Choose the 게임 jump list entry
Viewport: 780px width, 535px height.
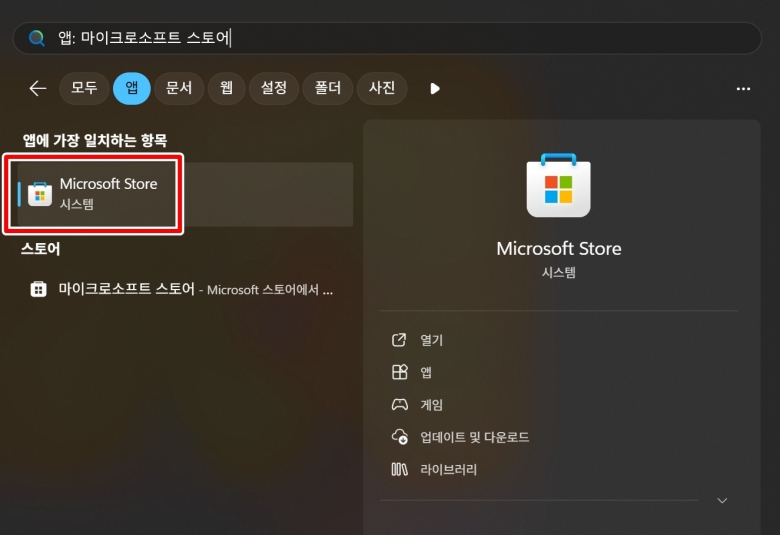point(431,405)
